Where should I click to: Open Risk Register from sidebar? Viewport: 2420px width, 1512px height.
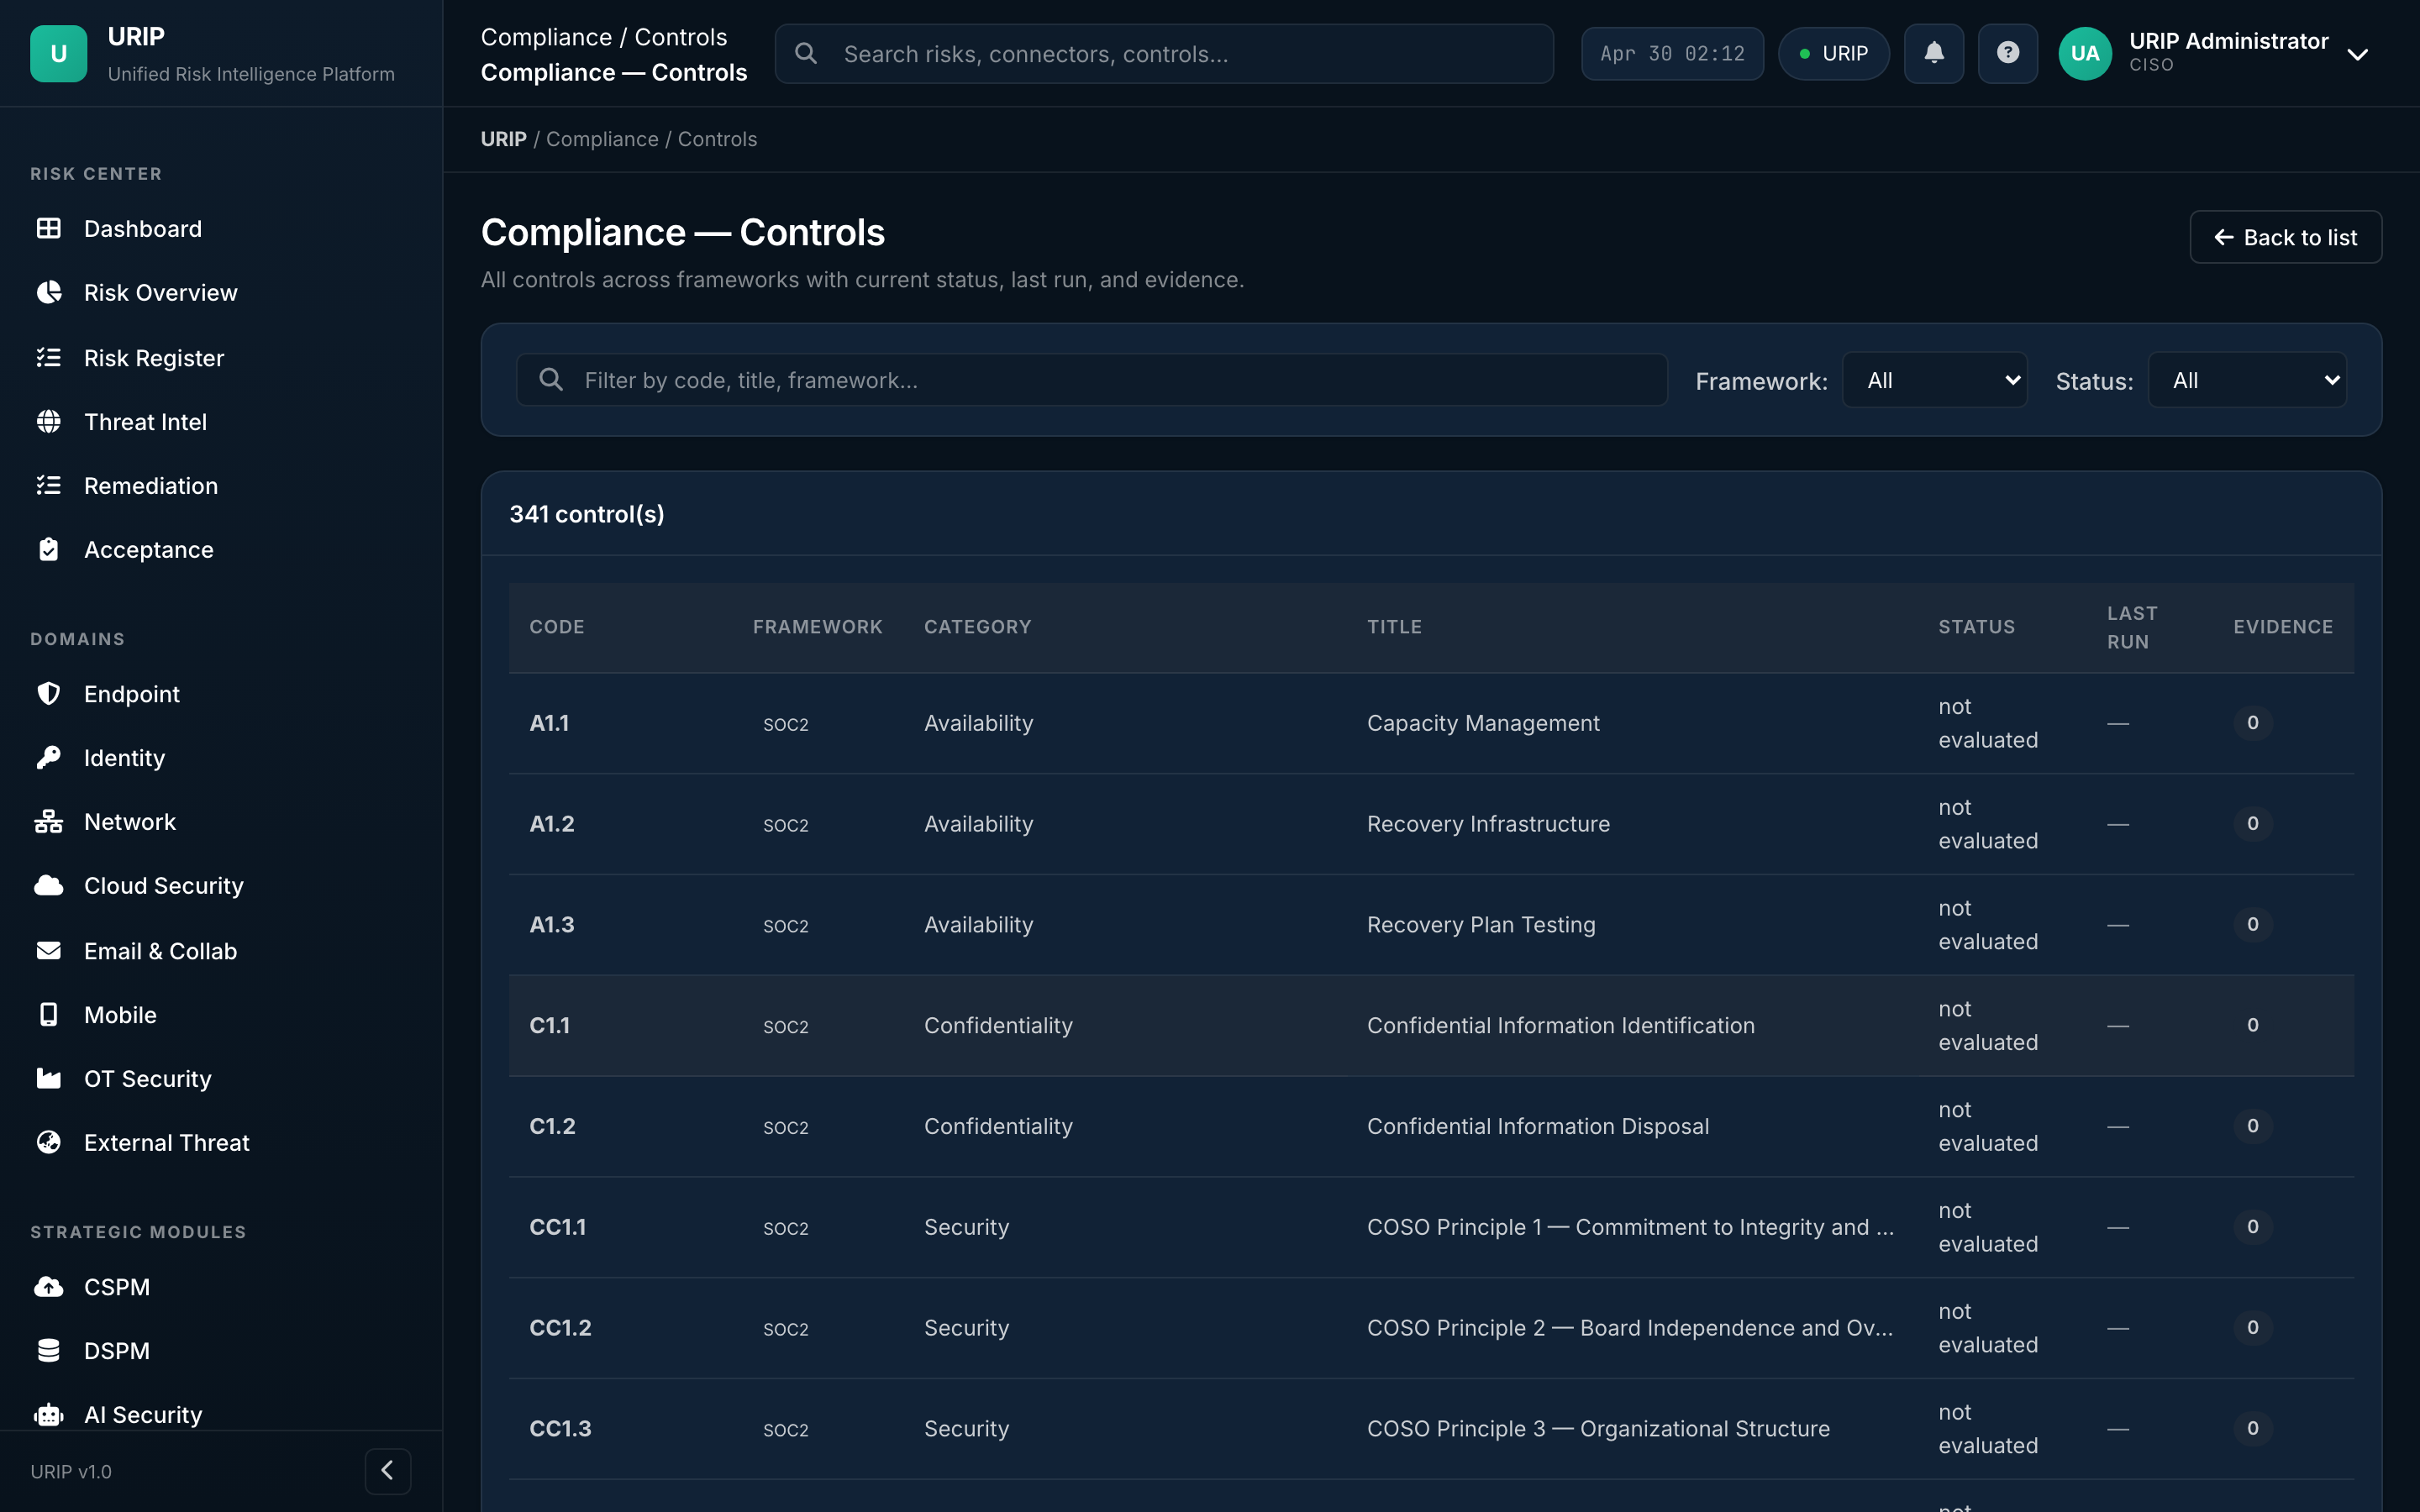(x=154, y=357)
